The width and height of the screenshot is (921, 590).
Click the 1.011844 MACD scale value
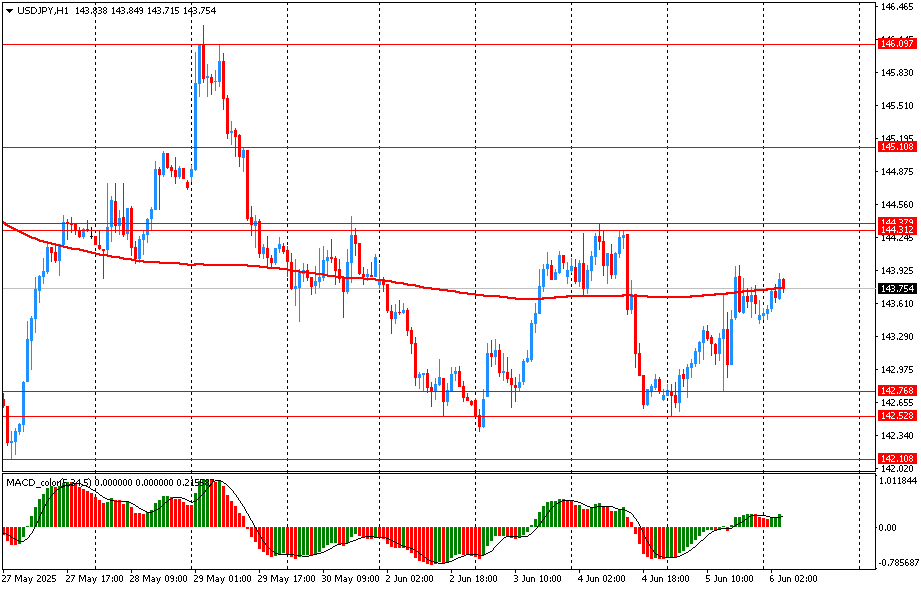coord(900,481)
